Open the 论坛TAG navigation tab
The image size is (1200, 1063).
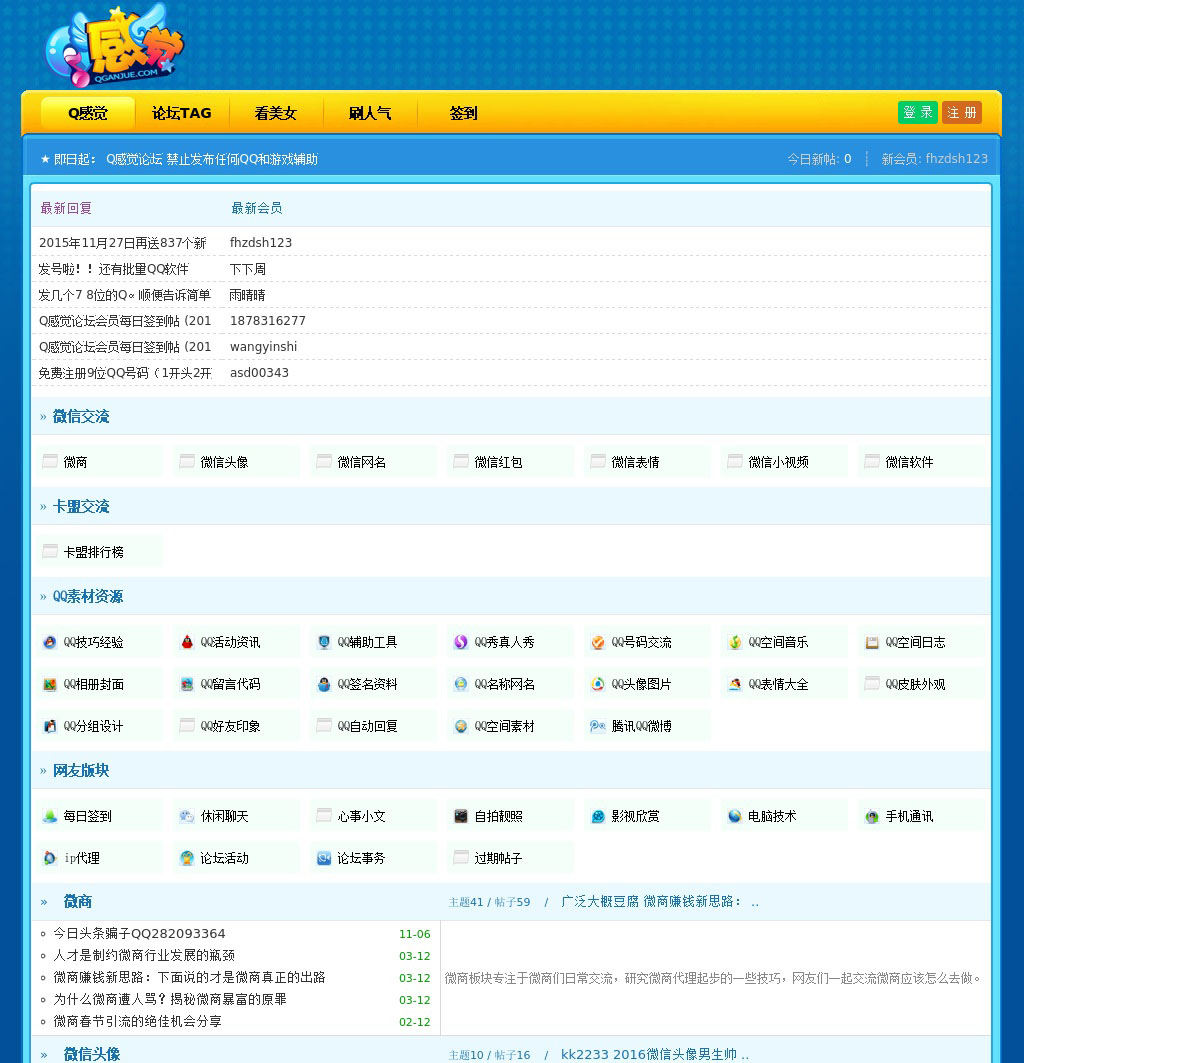click(181, 113)
